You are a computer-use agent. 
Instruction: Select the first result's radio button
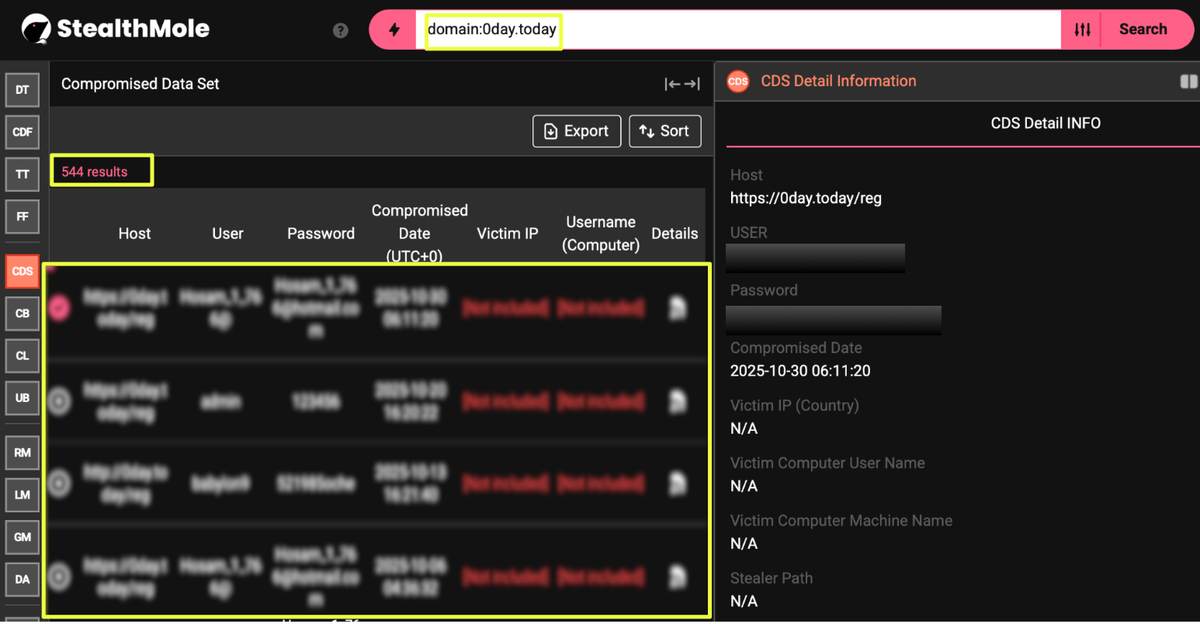(59, 308)
